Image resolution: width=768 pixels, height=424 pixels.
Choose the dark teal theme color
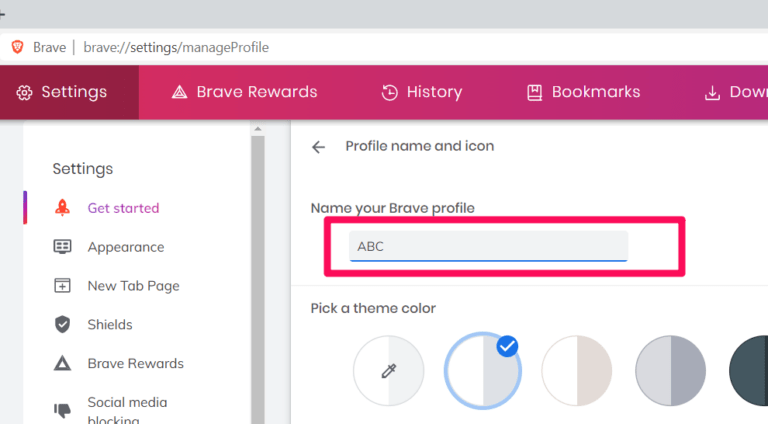pyautogui.click(x=749, y=371)
